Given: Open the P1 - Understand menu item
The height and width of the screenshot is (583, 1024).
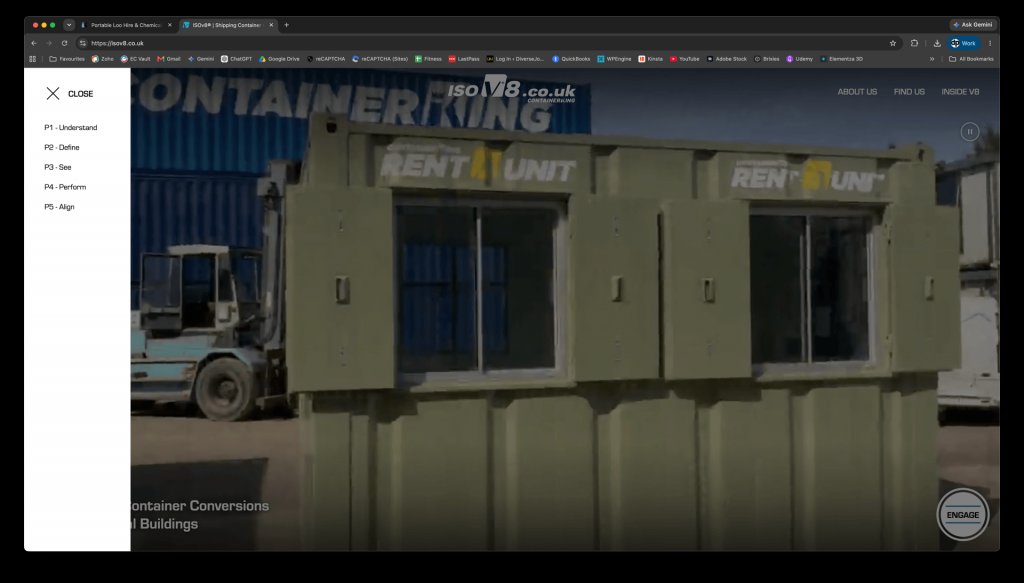Looking at the screenshot, I should (x=71, y=128).
